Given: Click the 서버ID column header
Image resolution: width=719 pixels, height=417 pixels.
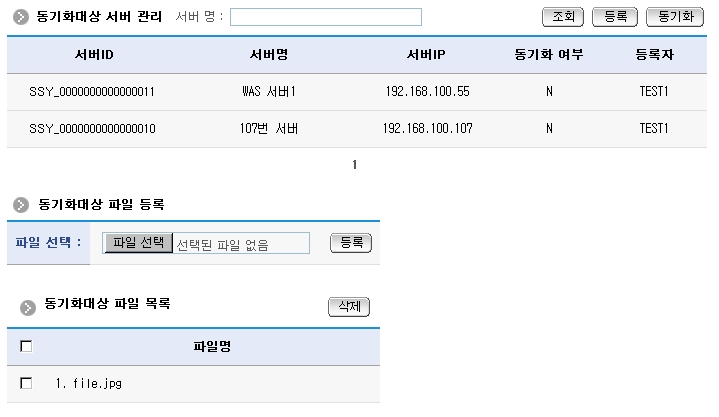Looking at the screenshot, I should click(x=93, y=54).
